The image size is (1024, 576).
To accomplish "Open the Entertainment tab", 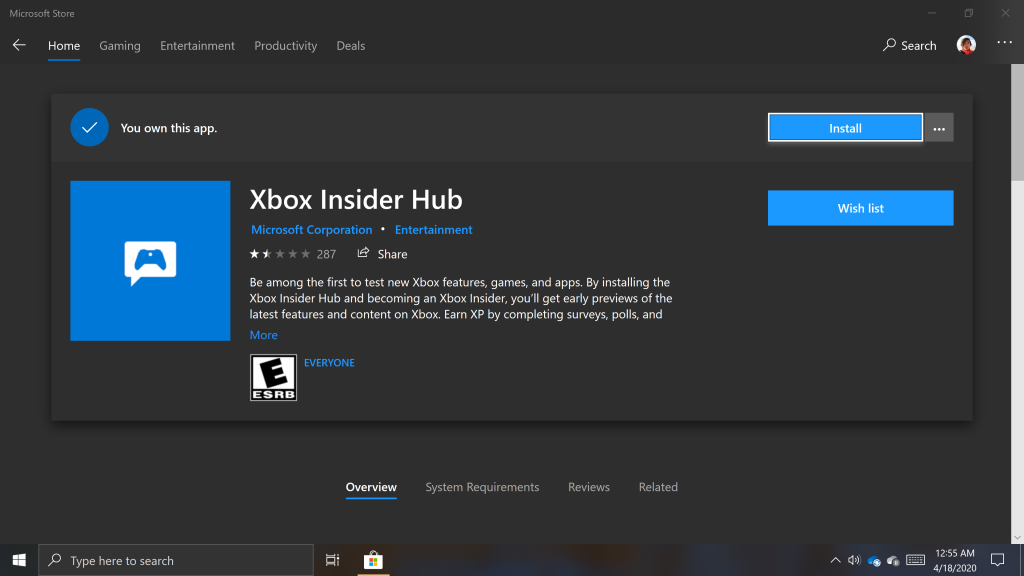I will 197,46.
